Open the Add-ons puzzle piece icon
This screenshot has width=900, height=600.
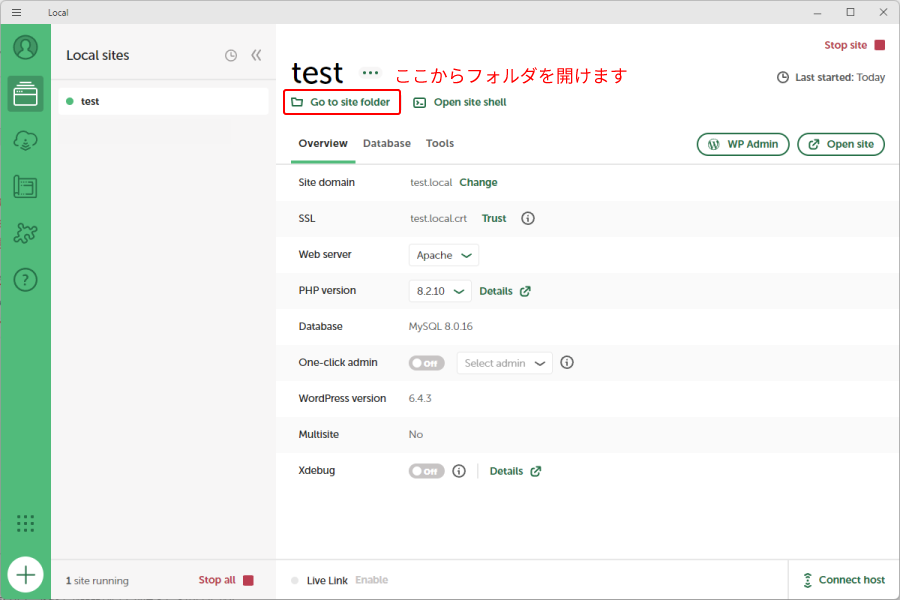point(26,233)
